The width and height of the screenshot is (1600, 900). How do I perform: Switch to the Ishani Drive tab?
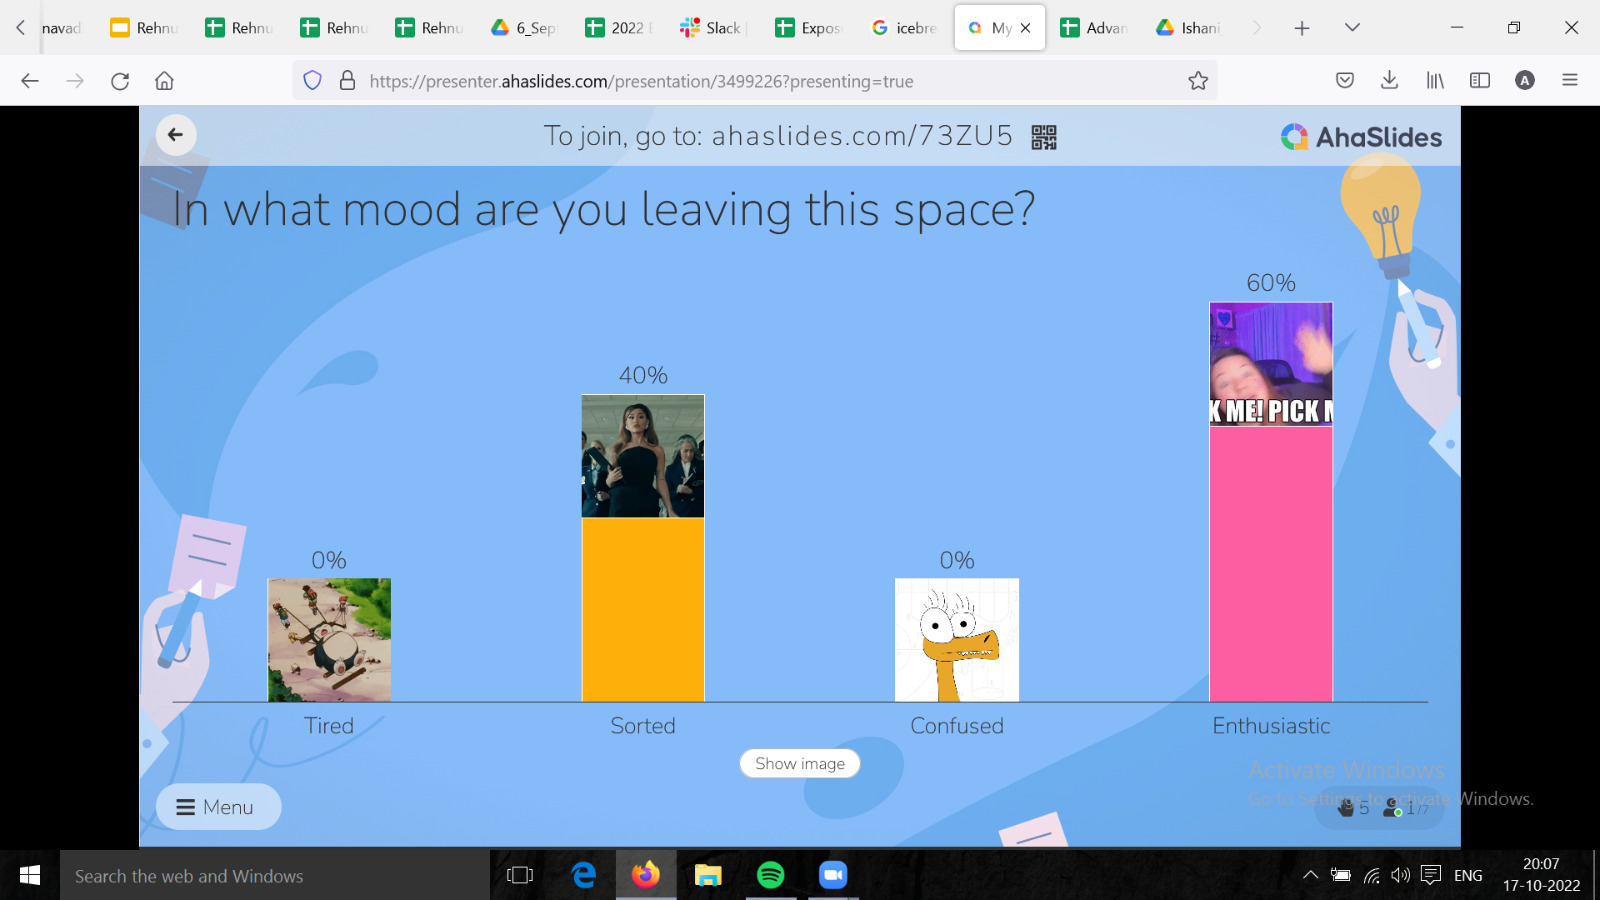pos(1188,28)
